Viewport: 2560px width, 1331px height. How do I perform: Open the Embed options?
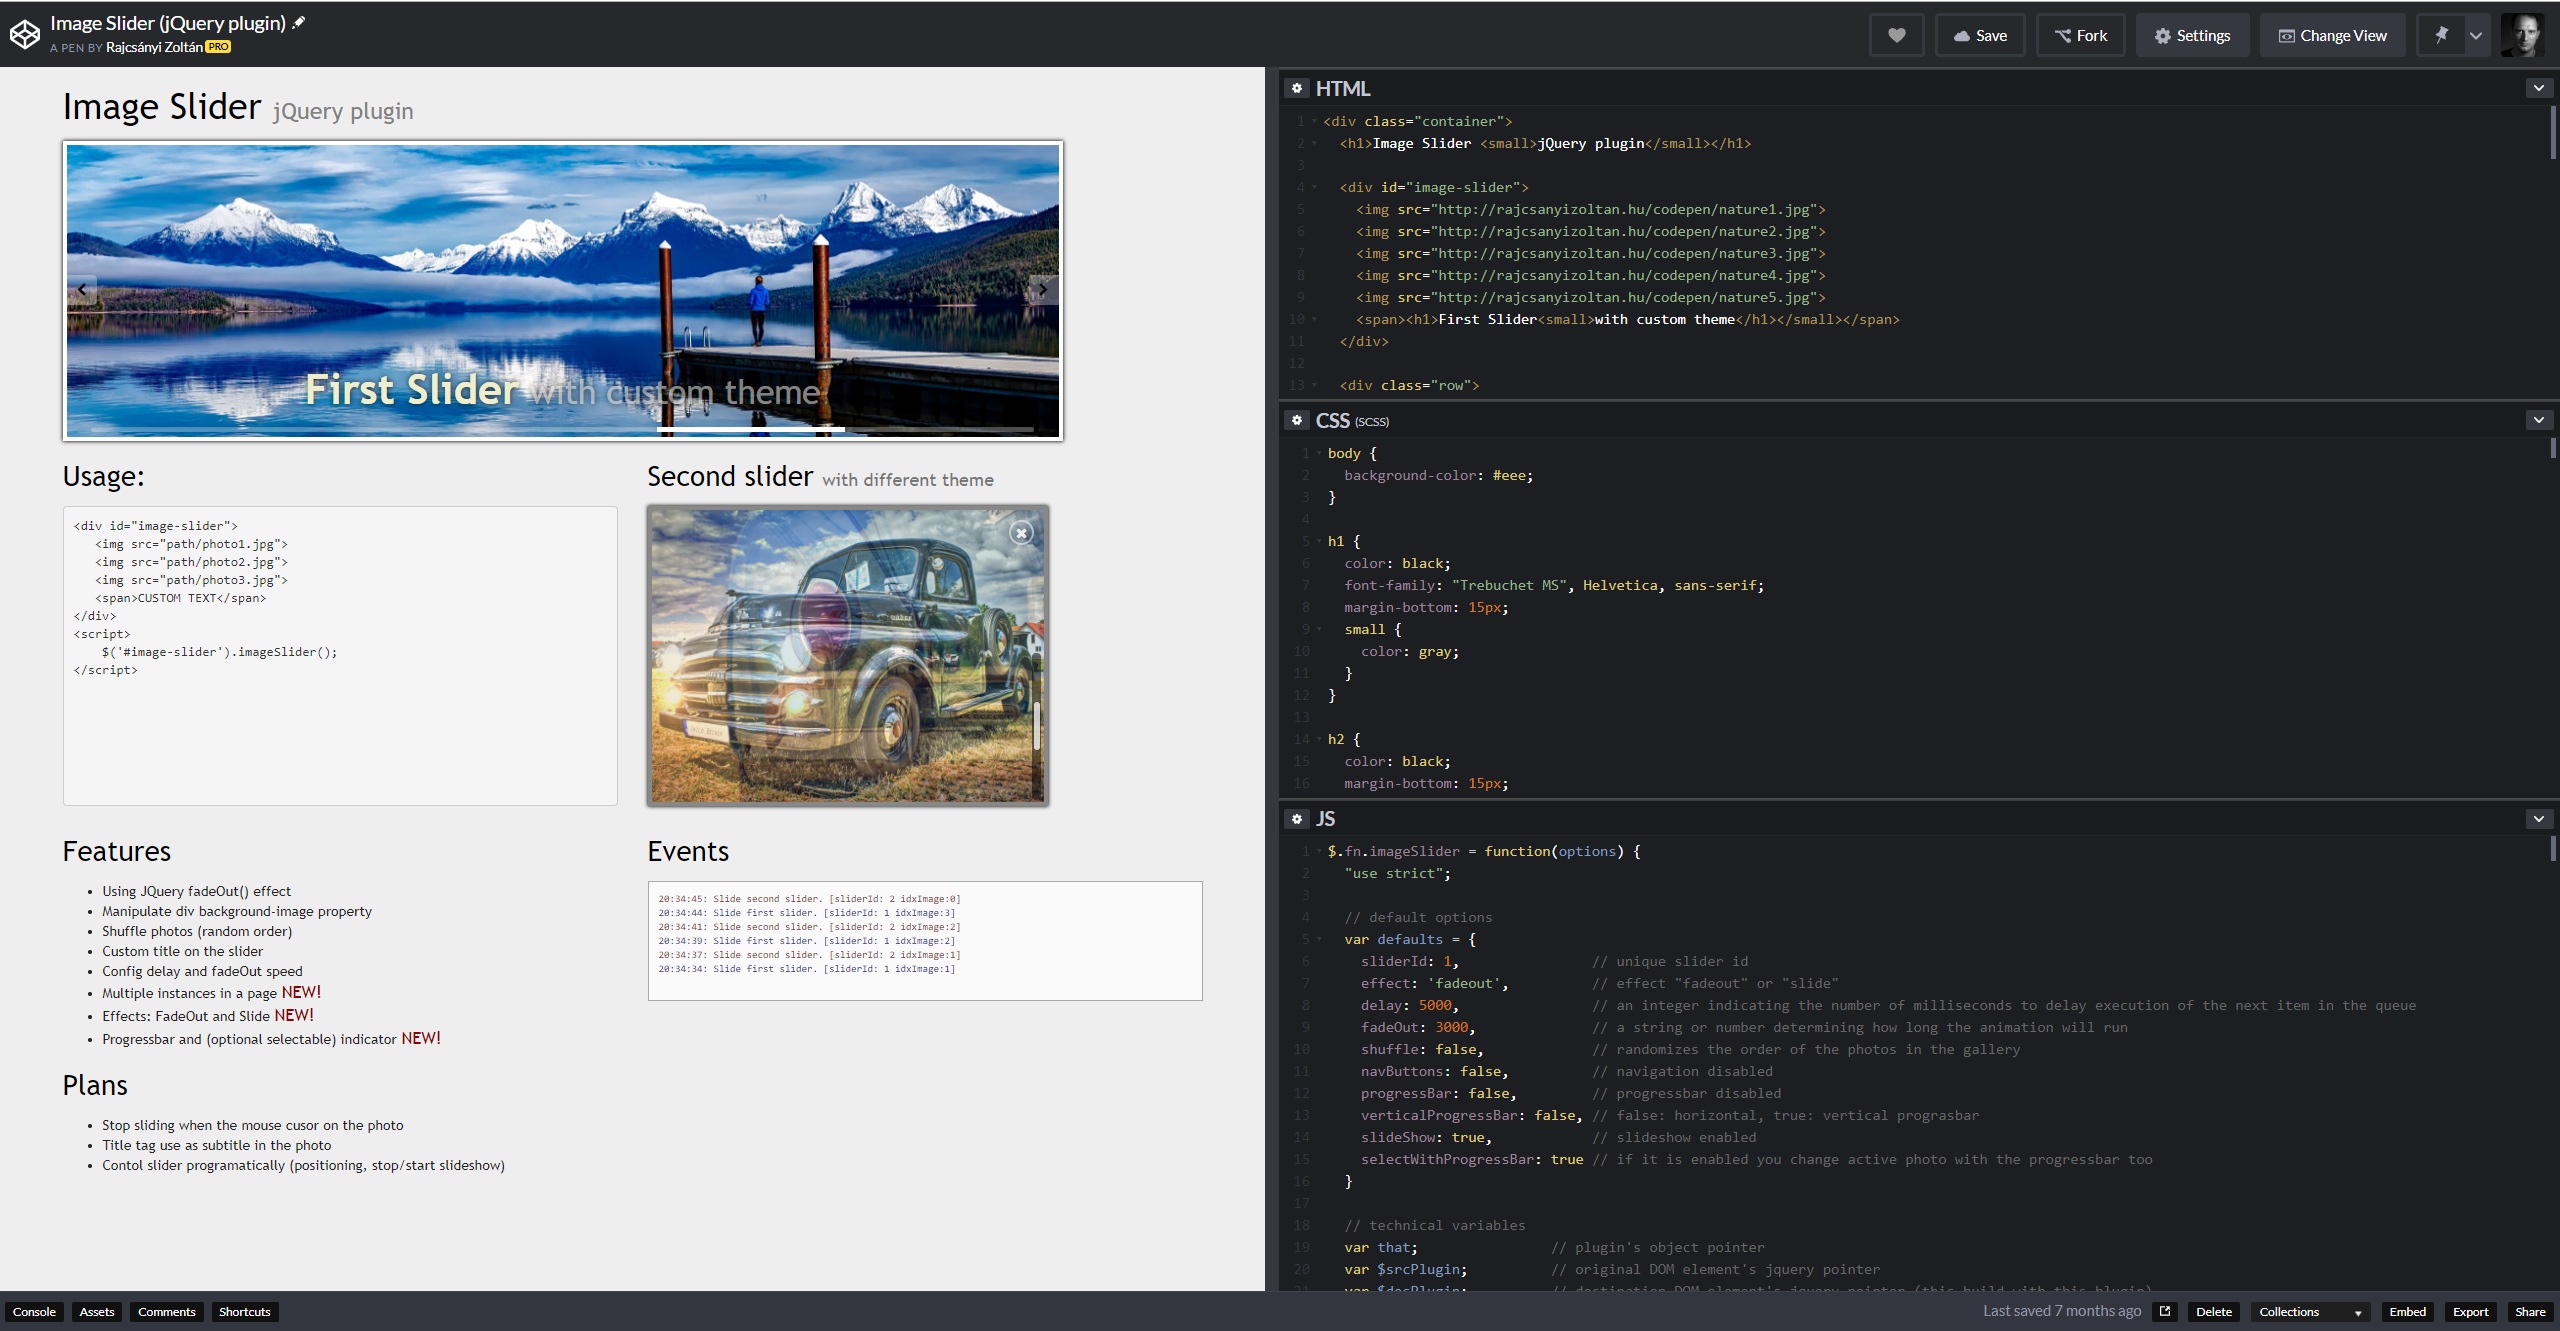2408,1312
